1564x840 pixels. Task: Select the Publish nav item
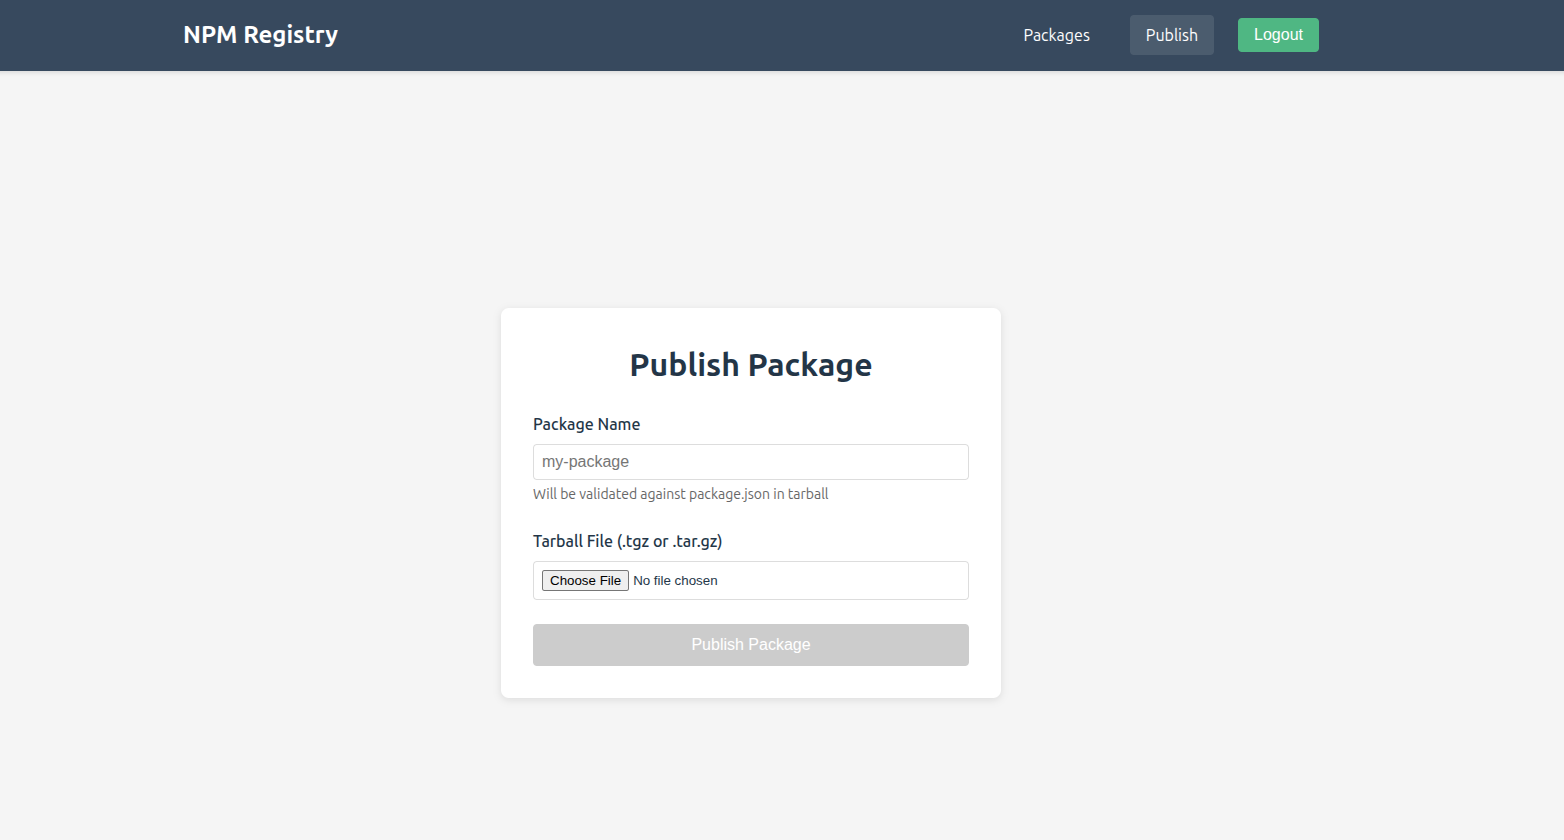[1171, 35]
